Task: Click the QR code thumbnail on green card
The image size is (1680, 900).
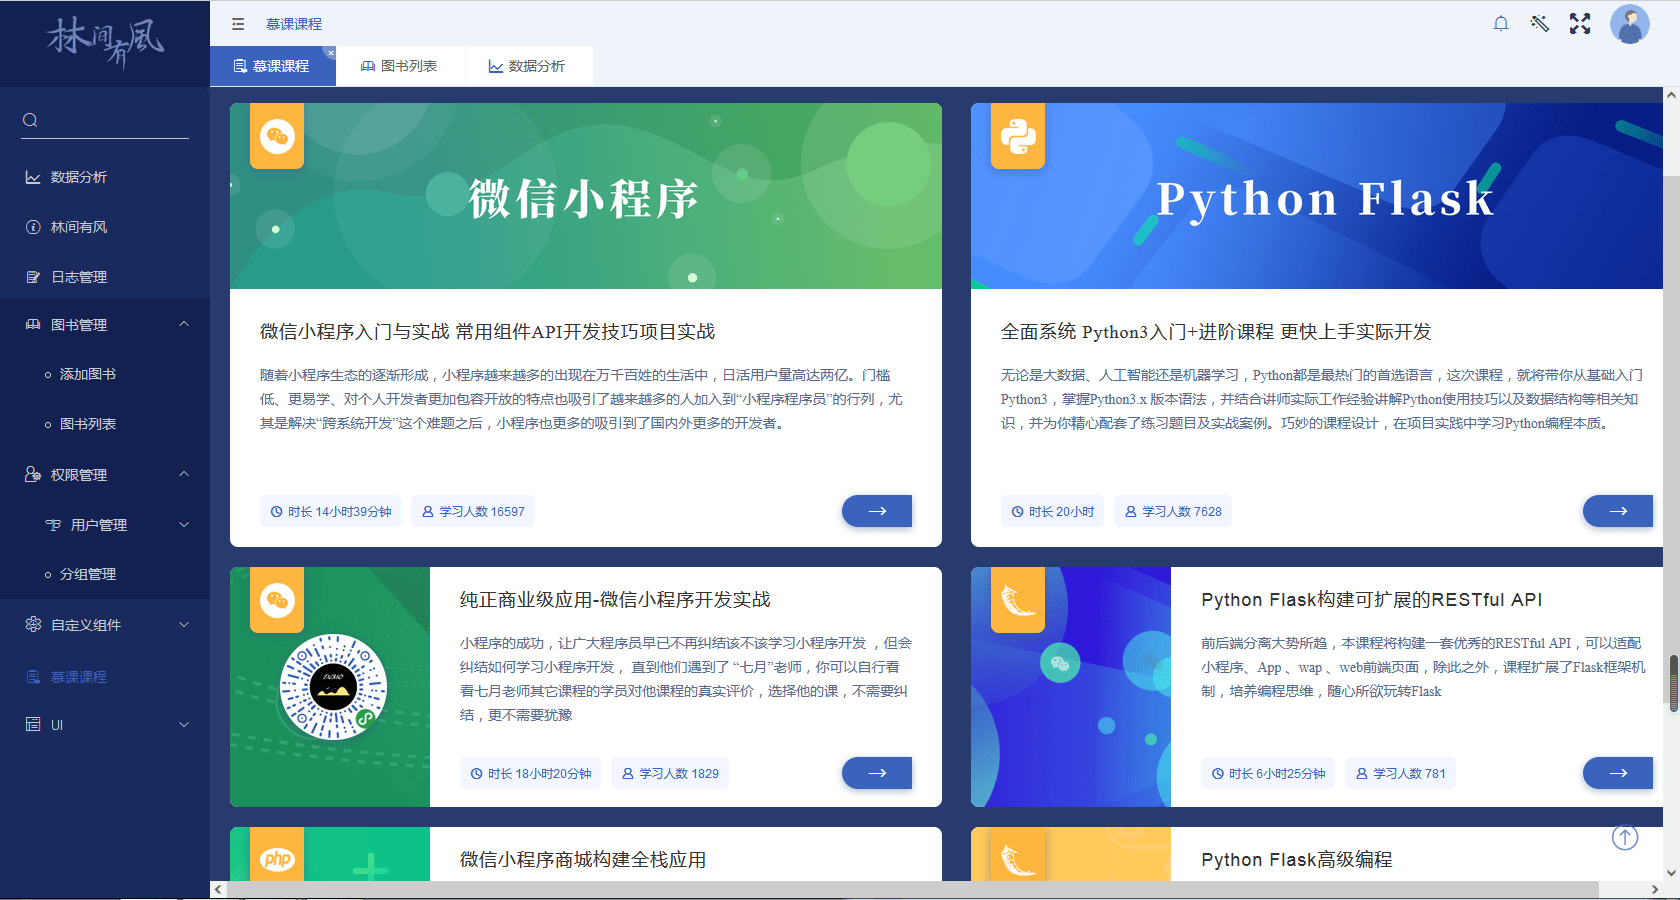Action: [333, 687]
